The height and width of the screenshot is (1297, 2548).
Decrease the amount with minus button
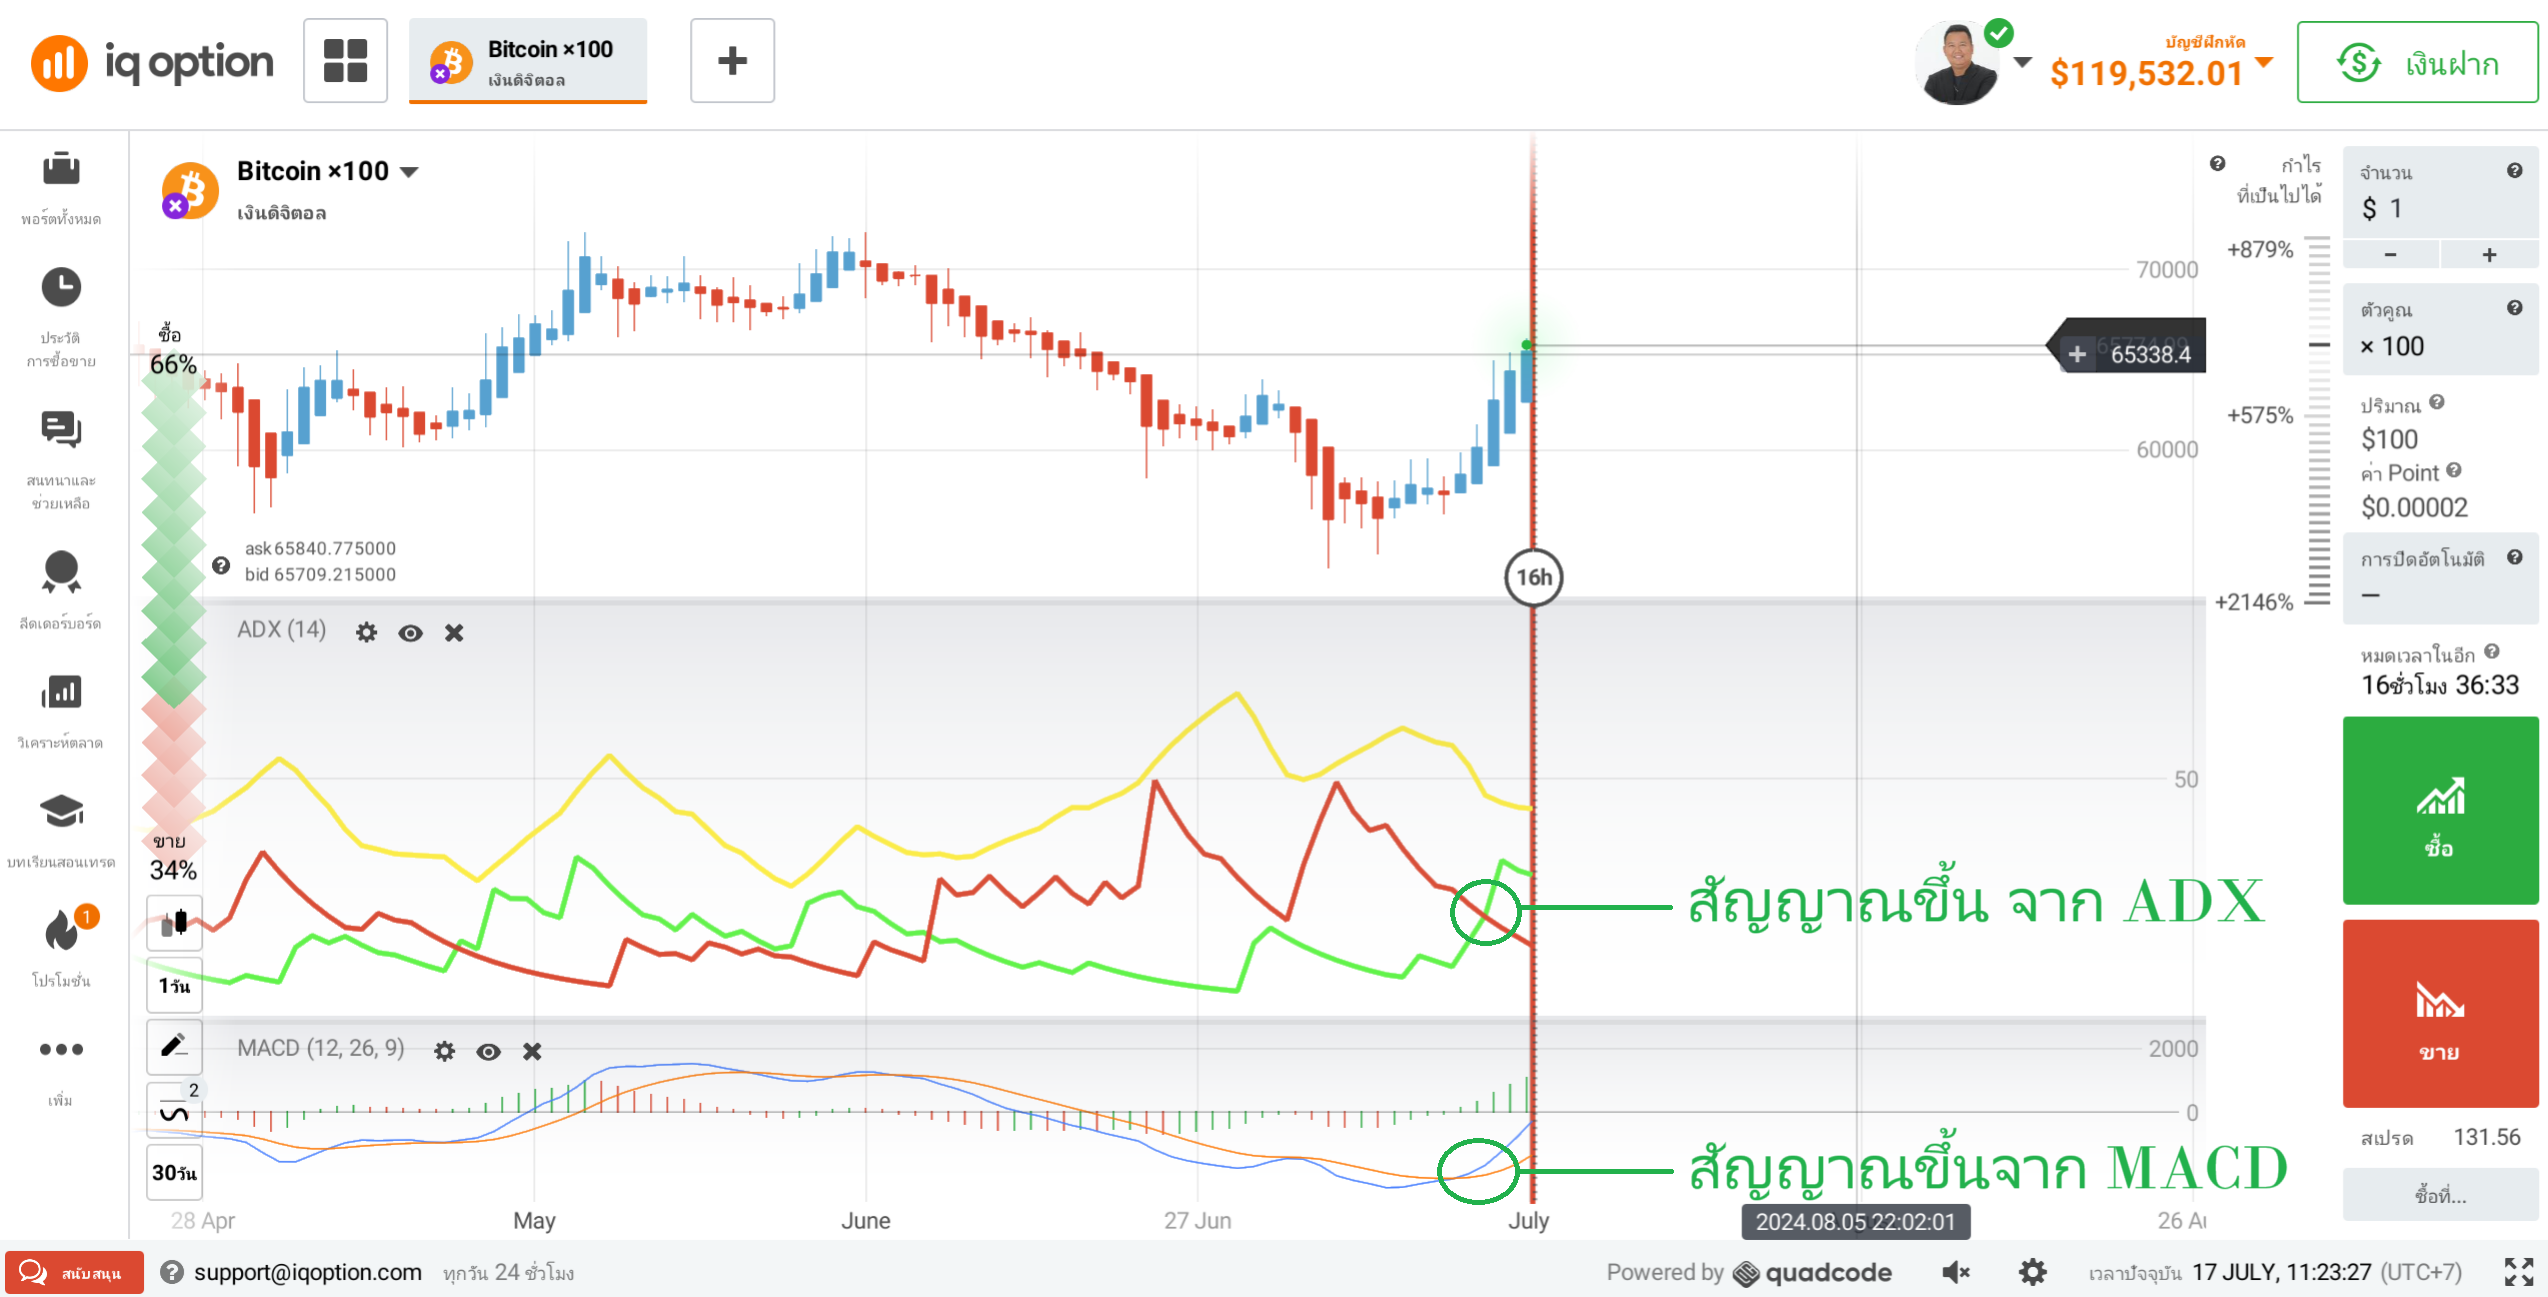[x=2390, y=255]
